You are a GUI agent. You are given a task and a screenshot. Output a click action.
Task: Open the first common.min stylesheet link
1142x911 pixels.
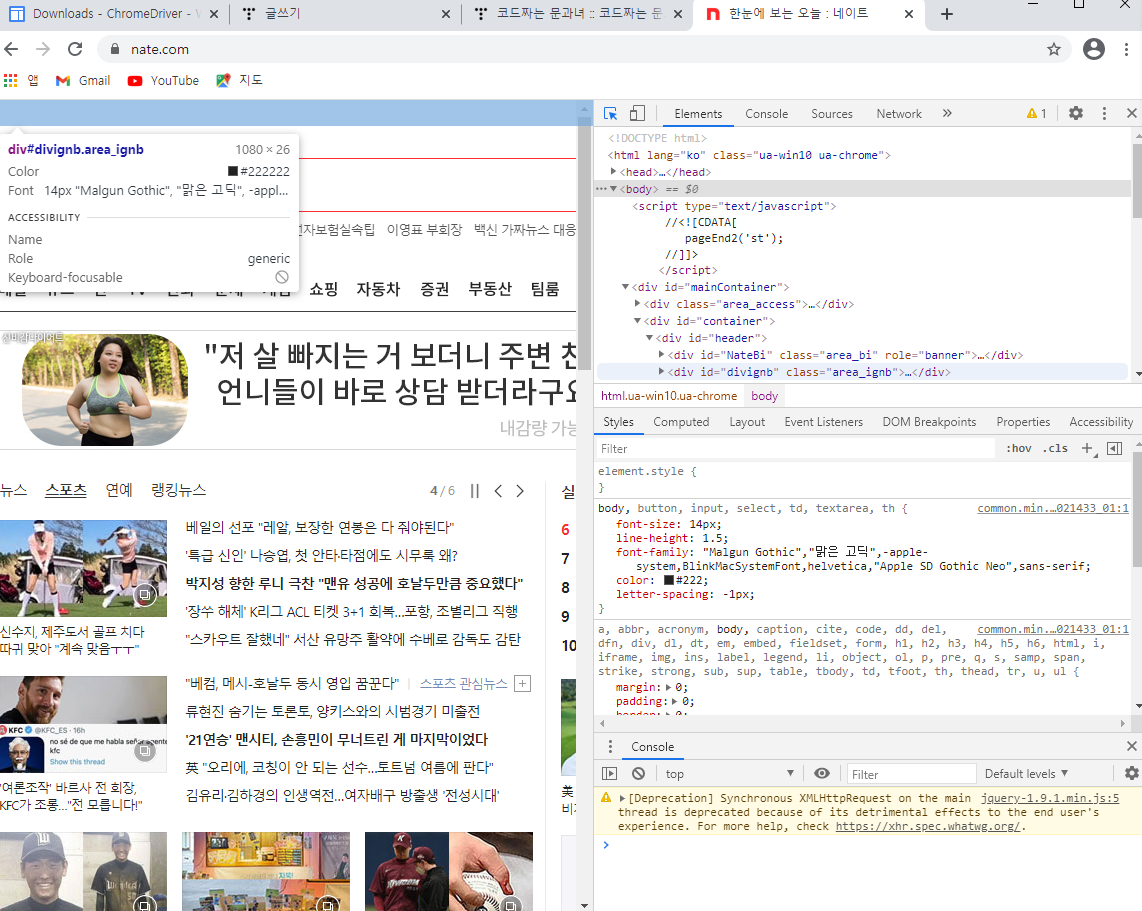click(x=1052, y=508)
